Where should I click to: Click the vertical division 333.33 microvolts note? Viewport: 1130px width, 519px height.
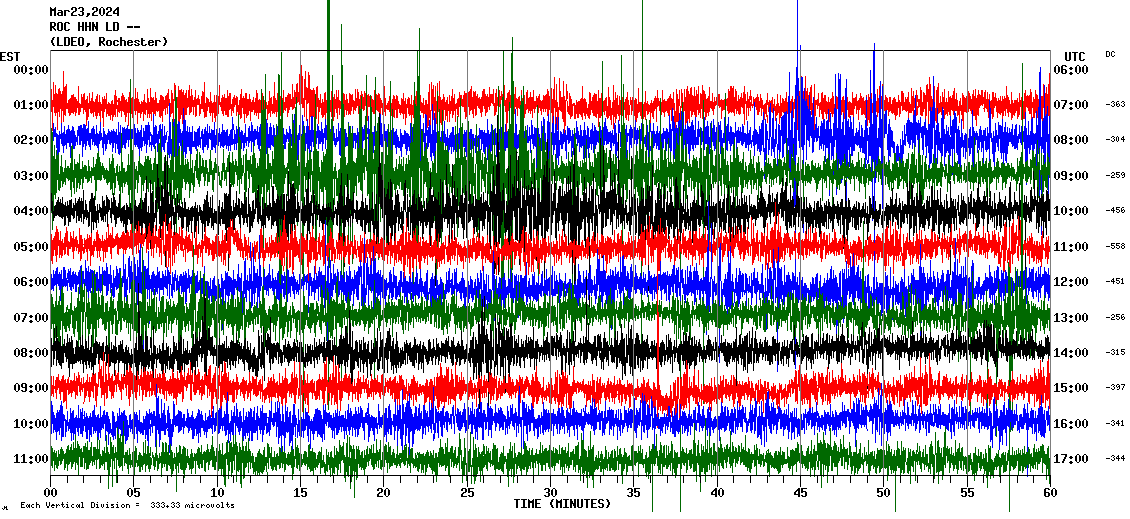(x=127, y=506)
